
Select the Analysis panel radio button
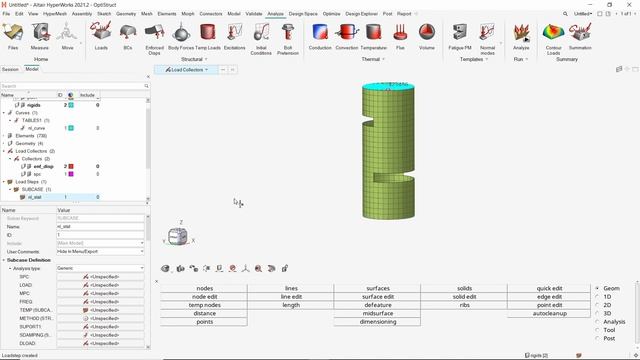(x=597, y=322)
